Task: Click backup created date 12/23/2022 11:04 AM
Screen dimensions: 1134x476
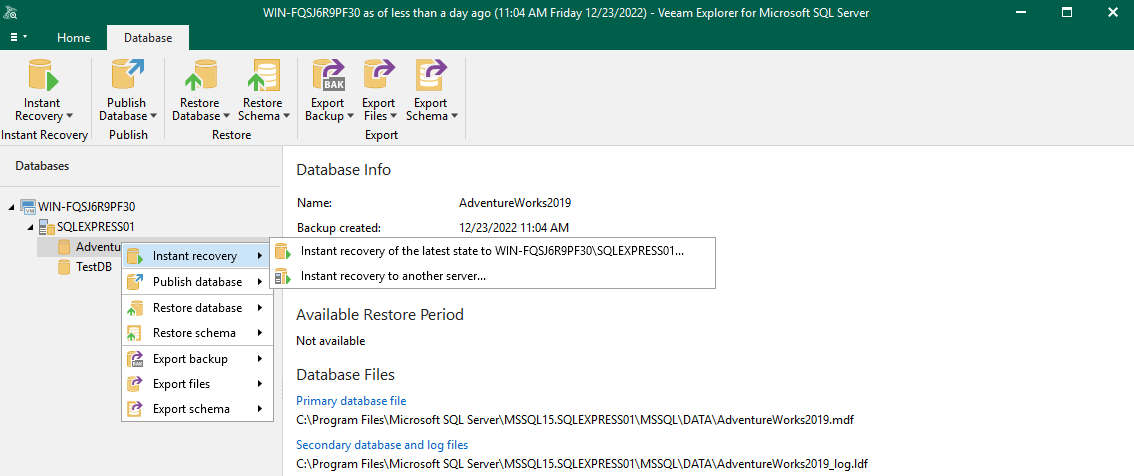Action: click(514, 228)
